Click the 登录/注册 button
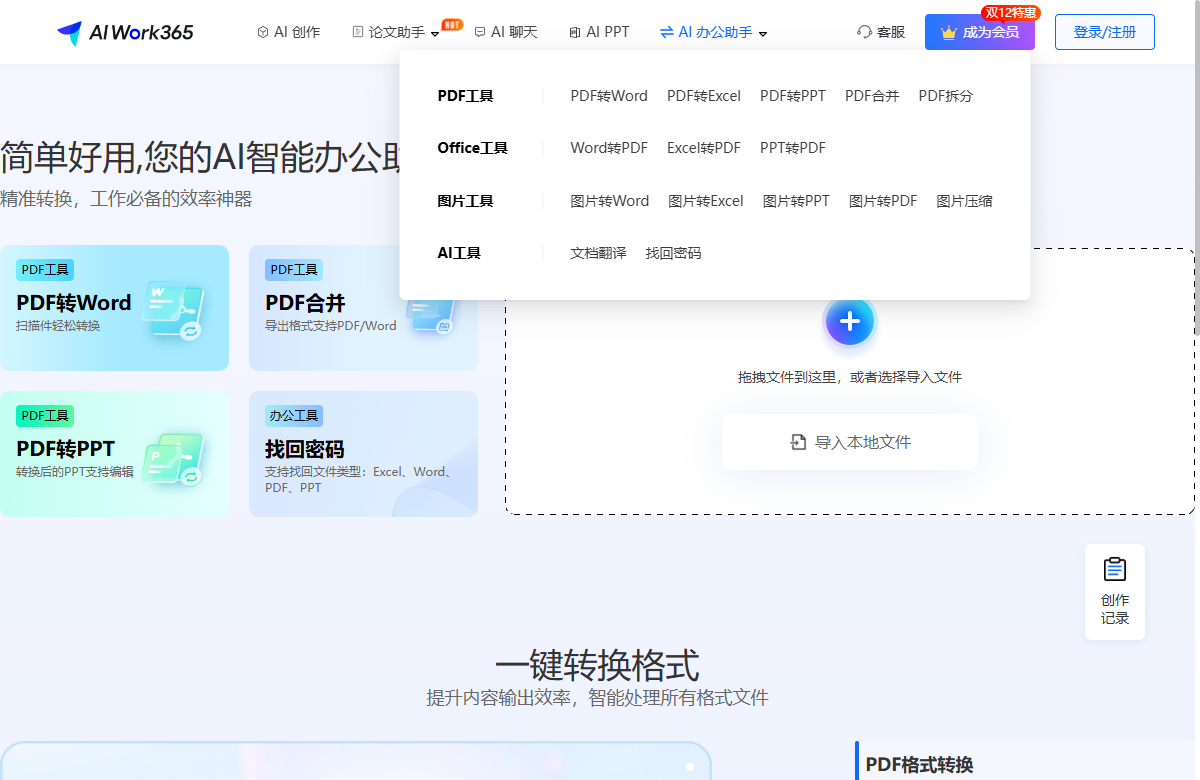The width and height of the screenshot is (1200, 780). click(x=1104, y=31)
